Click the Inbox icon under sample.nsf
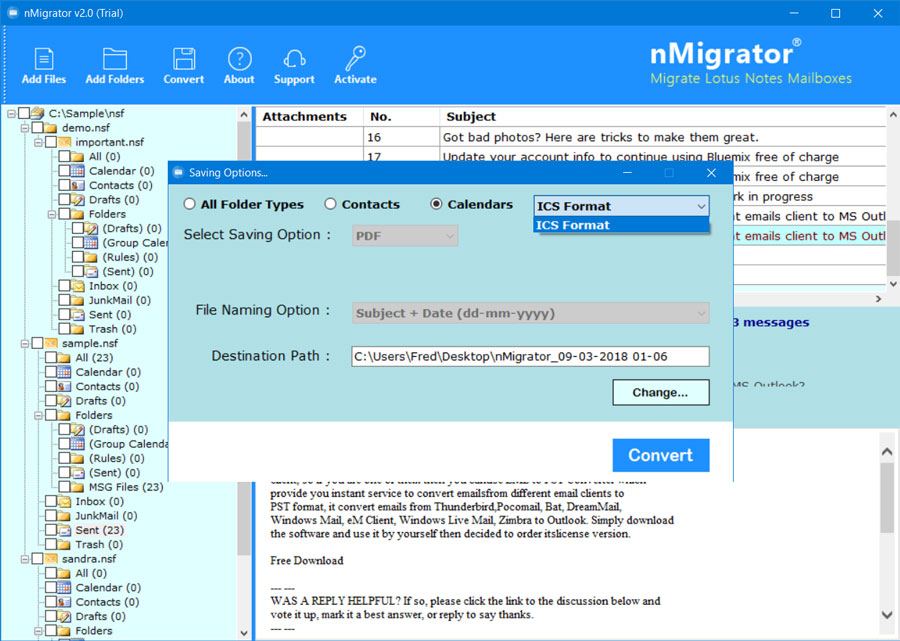 (x=64, y=501)
